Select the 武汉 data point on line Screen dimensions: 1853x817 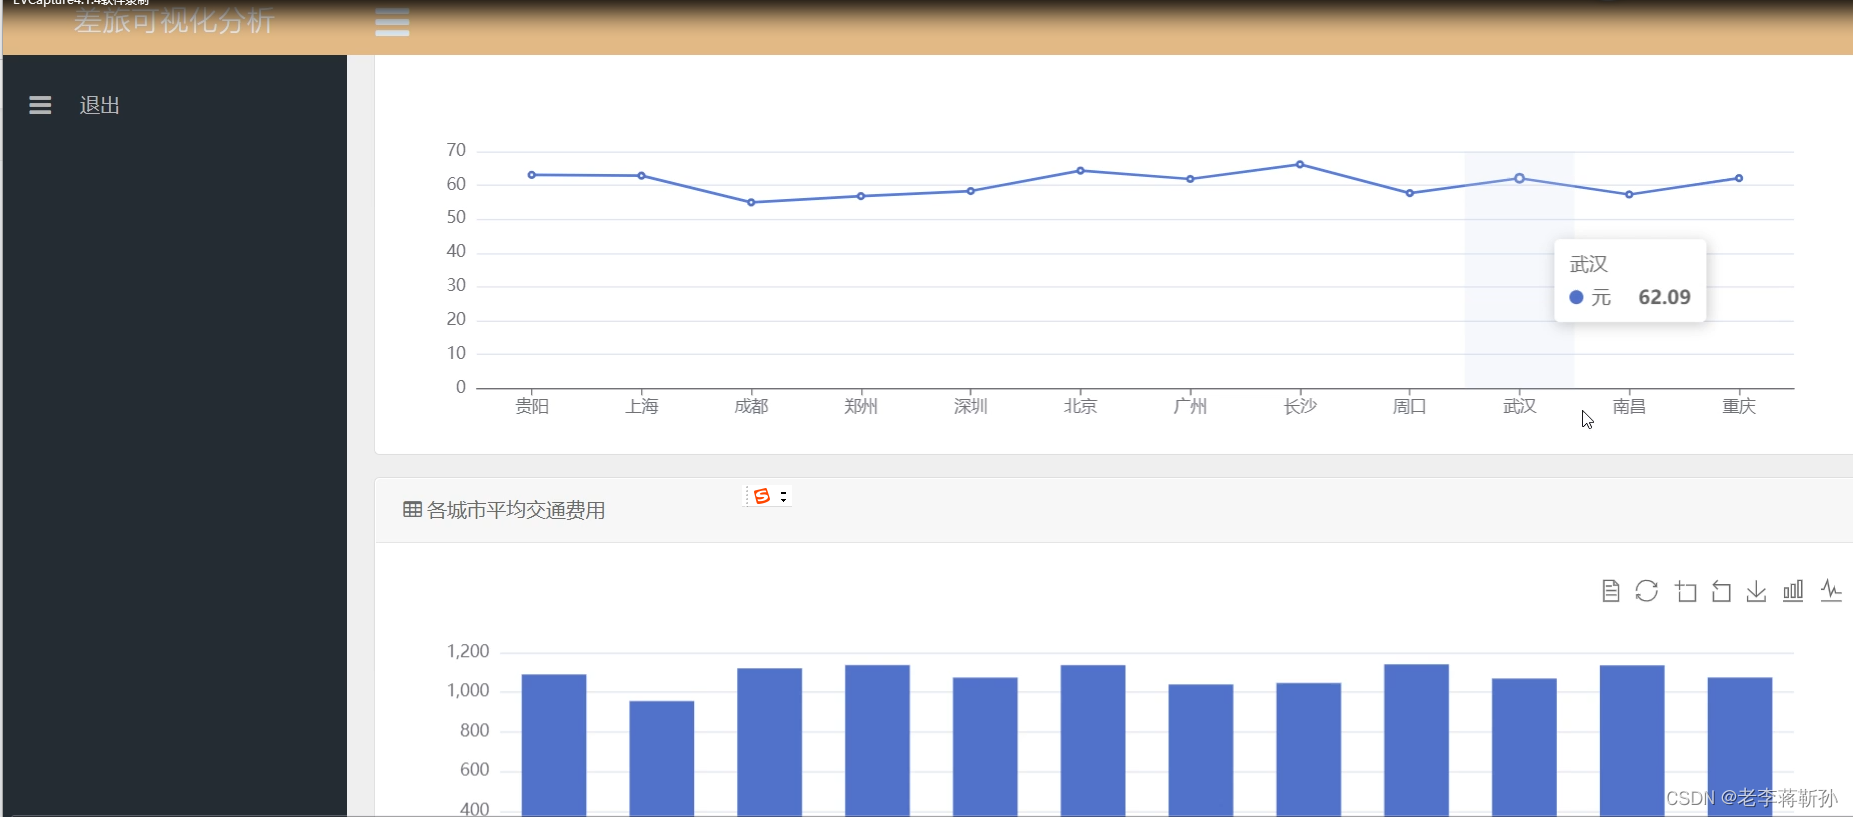pyautogui.click(x=1519, y=178)
